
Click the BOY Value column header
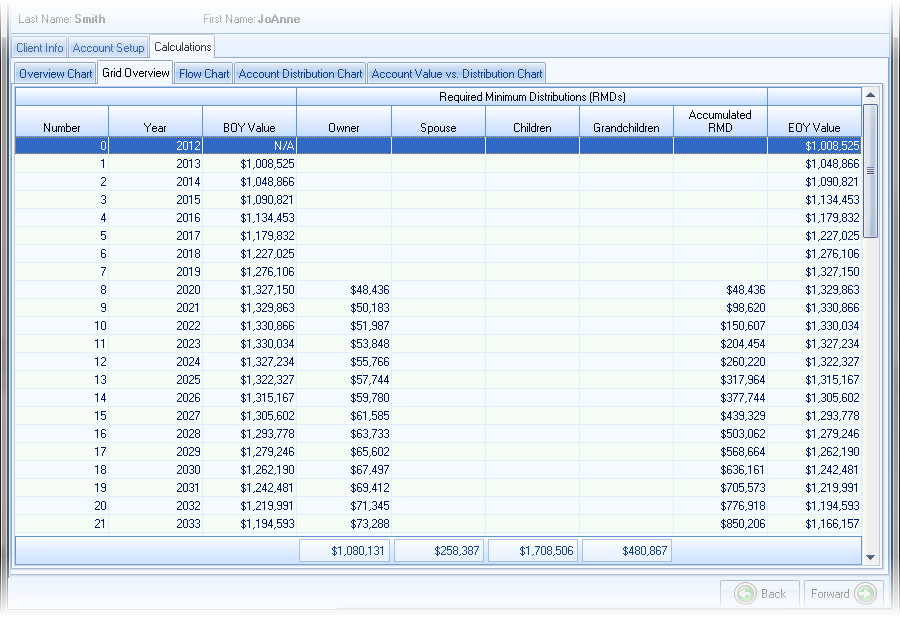pyautogui.click(x=249, y=128)
